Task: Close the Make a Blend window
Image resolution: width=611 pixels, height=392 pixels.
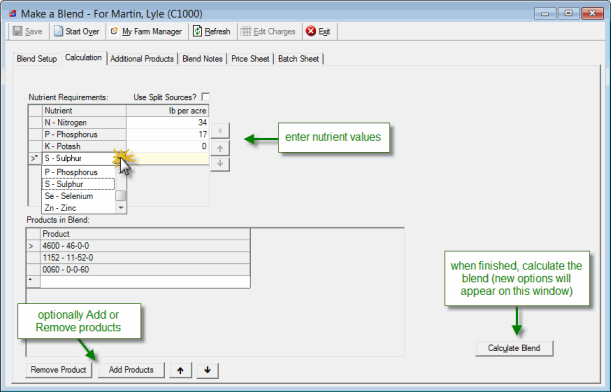Action: click(x=592, y=14)
